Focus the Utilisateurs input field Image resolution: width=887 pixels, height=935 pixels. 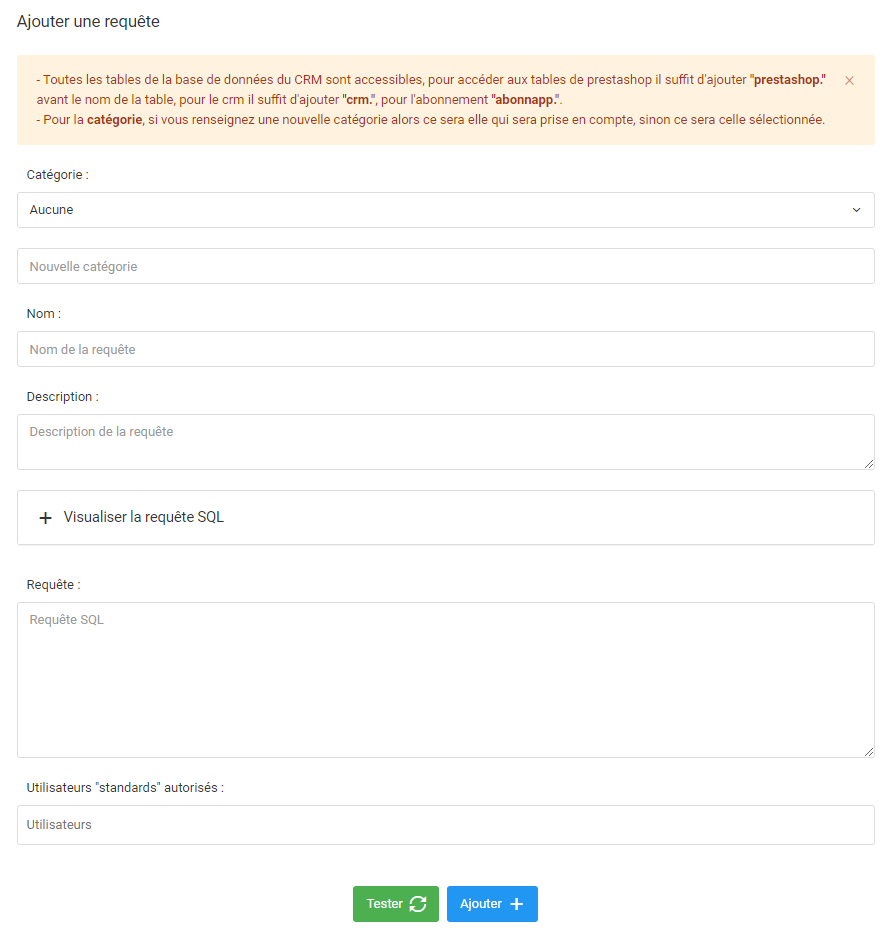pyautogui.click(x=446, y=825)
